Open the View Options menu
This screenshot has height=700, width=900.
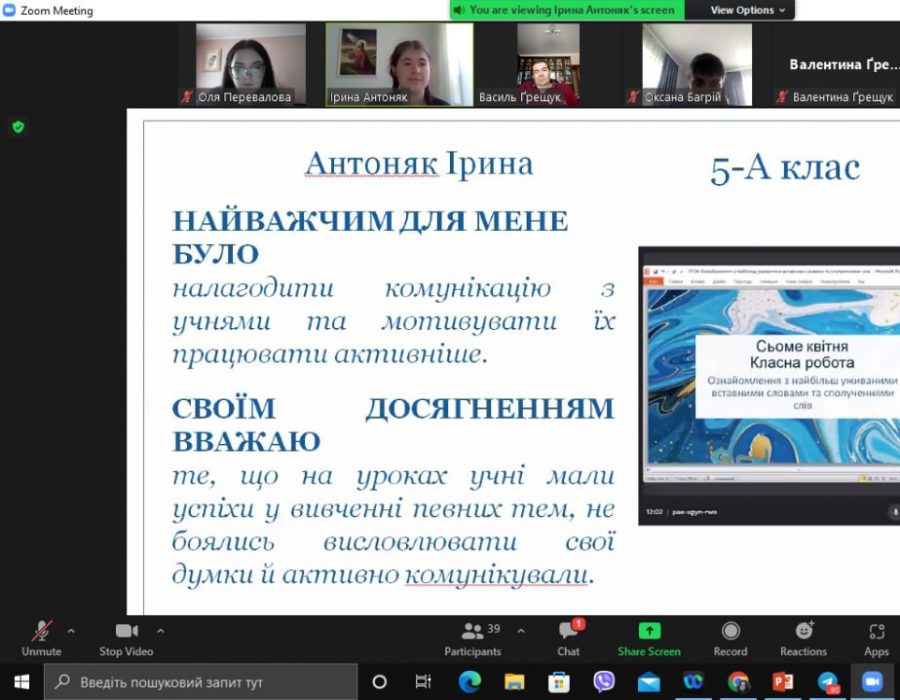click(x=748, y=10)
